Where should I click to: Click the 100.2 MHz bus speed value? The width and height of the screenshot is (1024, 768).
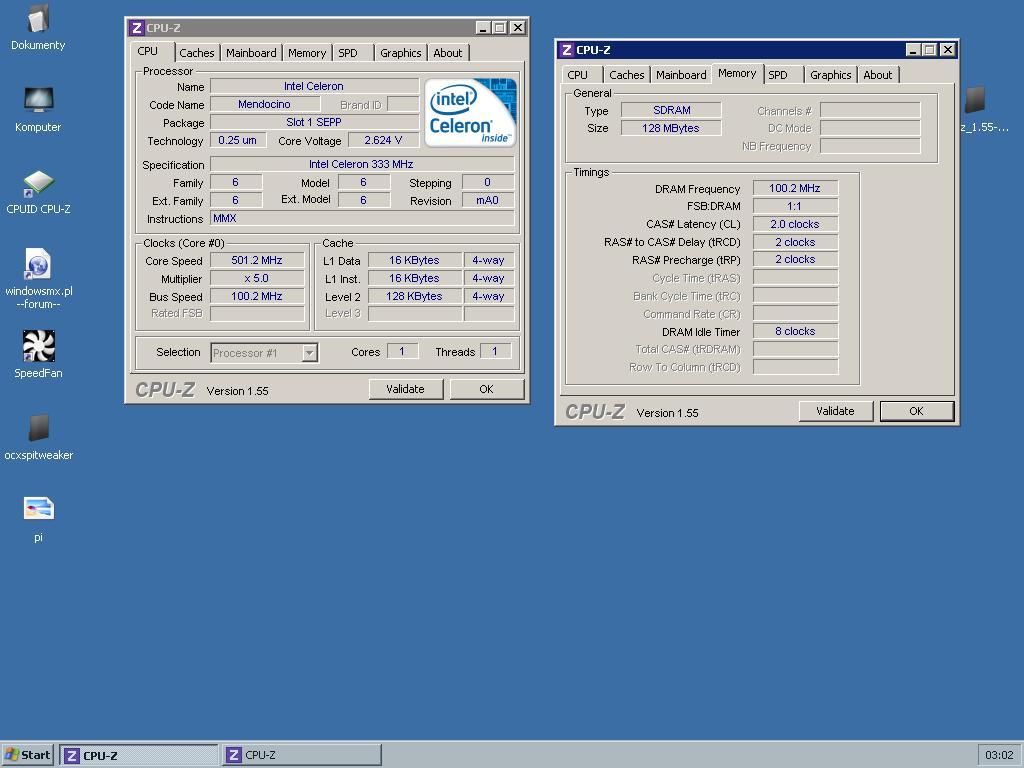[257, 296]
